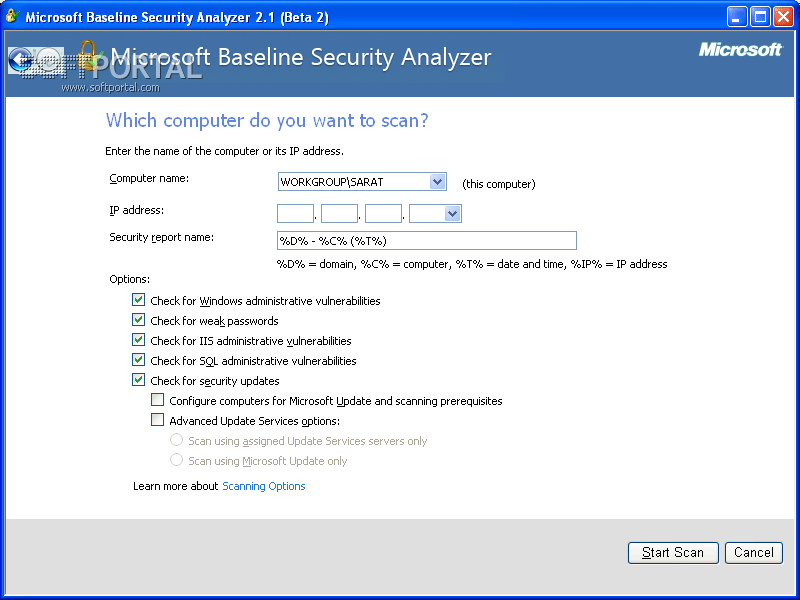
Task: Open the IP address dropdown arrow
Action: point(453,214)
